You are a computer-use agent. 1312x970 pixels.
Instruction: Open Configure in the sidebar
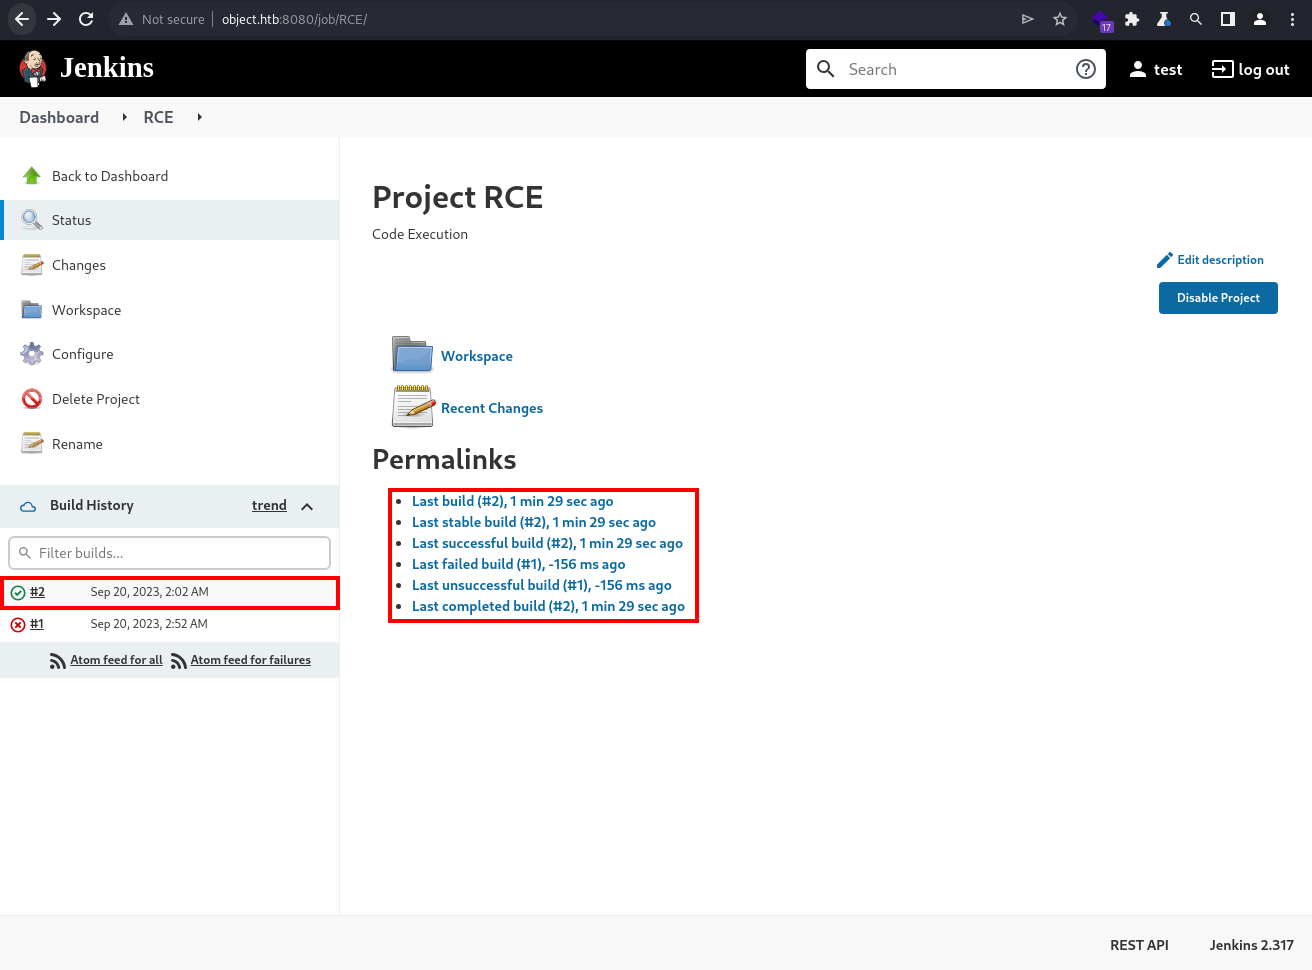pos(83,354)
